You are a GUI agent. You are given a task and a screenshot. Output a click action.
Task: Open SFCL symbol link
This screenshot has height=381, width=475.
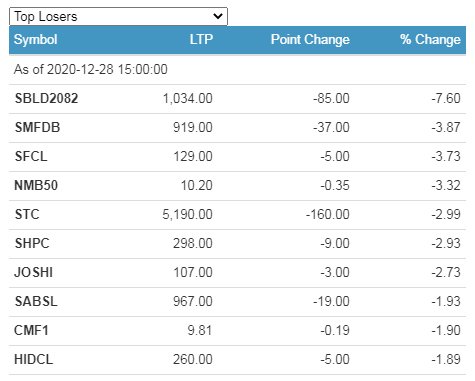(31, 156)
